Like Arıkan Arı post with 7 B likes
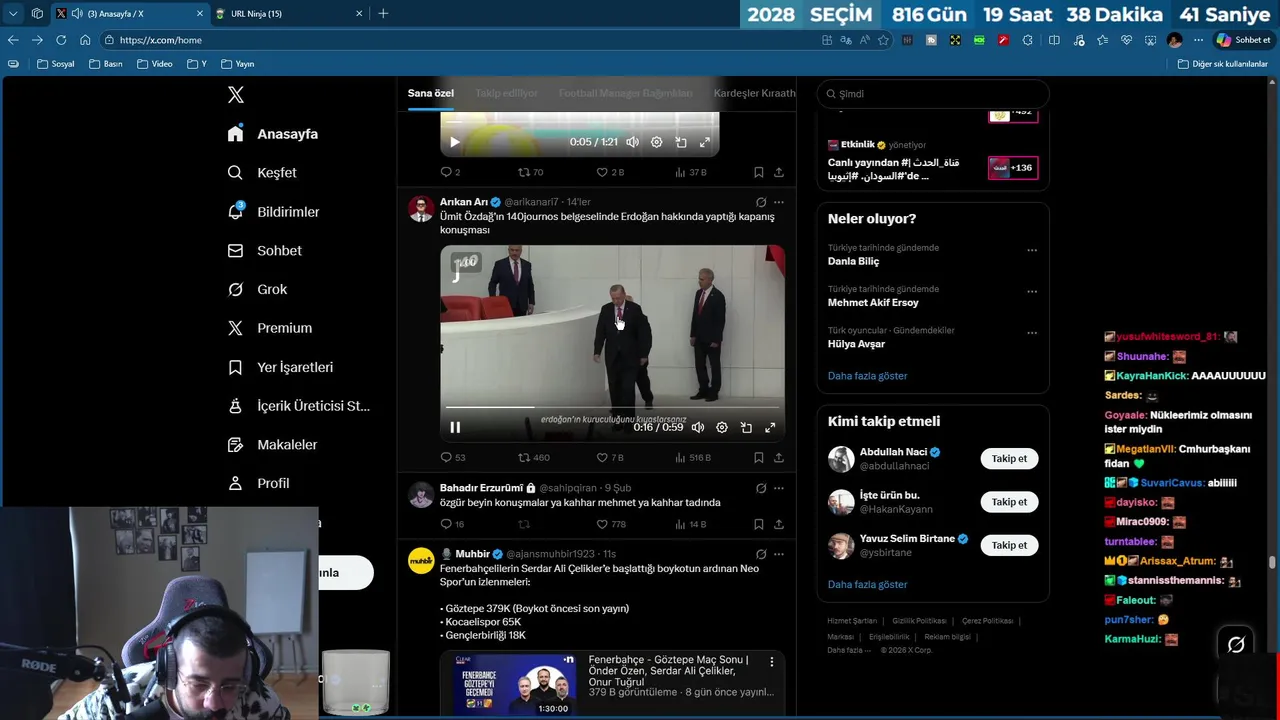 click(x=610, y=457)
